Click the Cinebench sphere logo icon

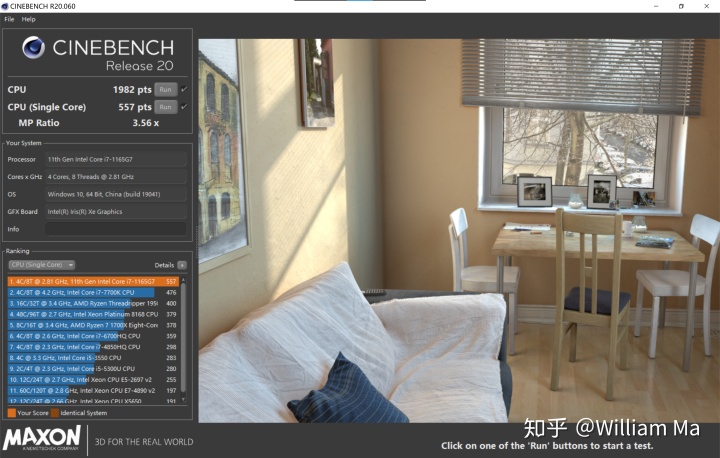point(34,47)
